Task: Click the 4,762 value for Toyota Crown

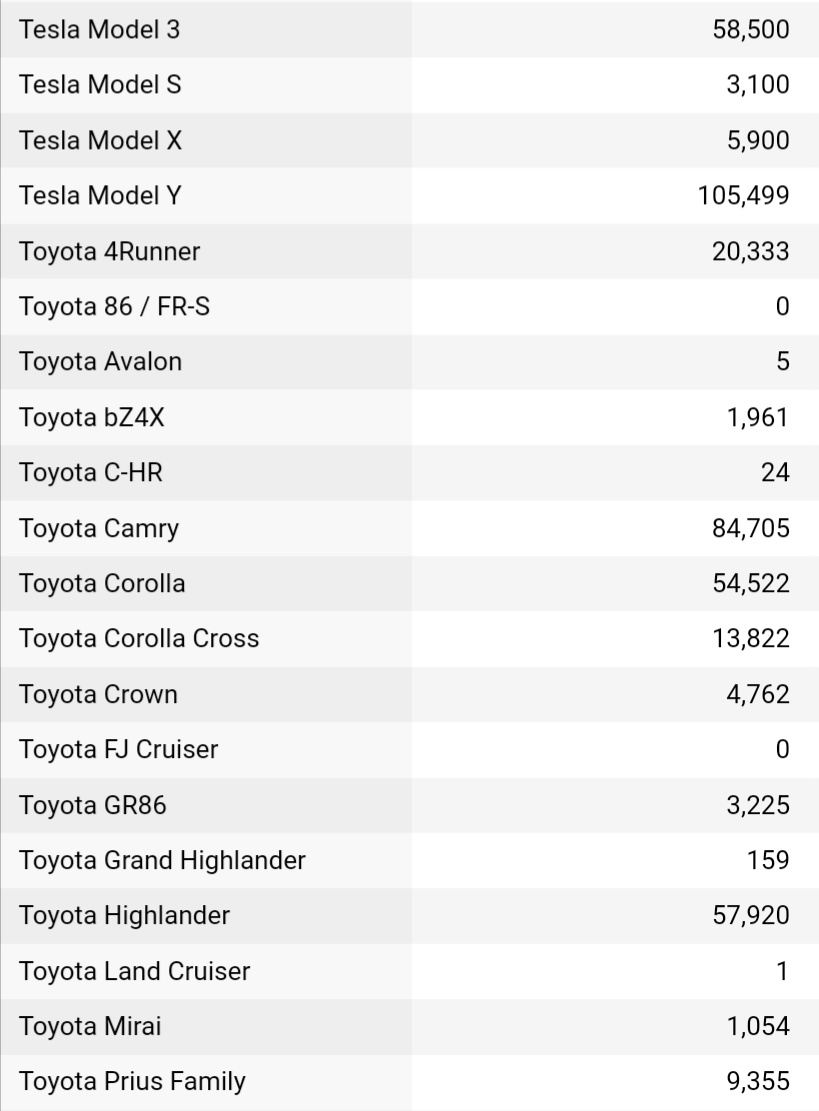Action: point(757,694)
